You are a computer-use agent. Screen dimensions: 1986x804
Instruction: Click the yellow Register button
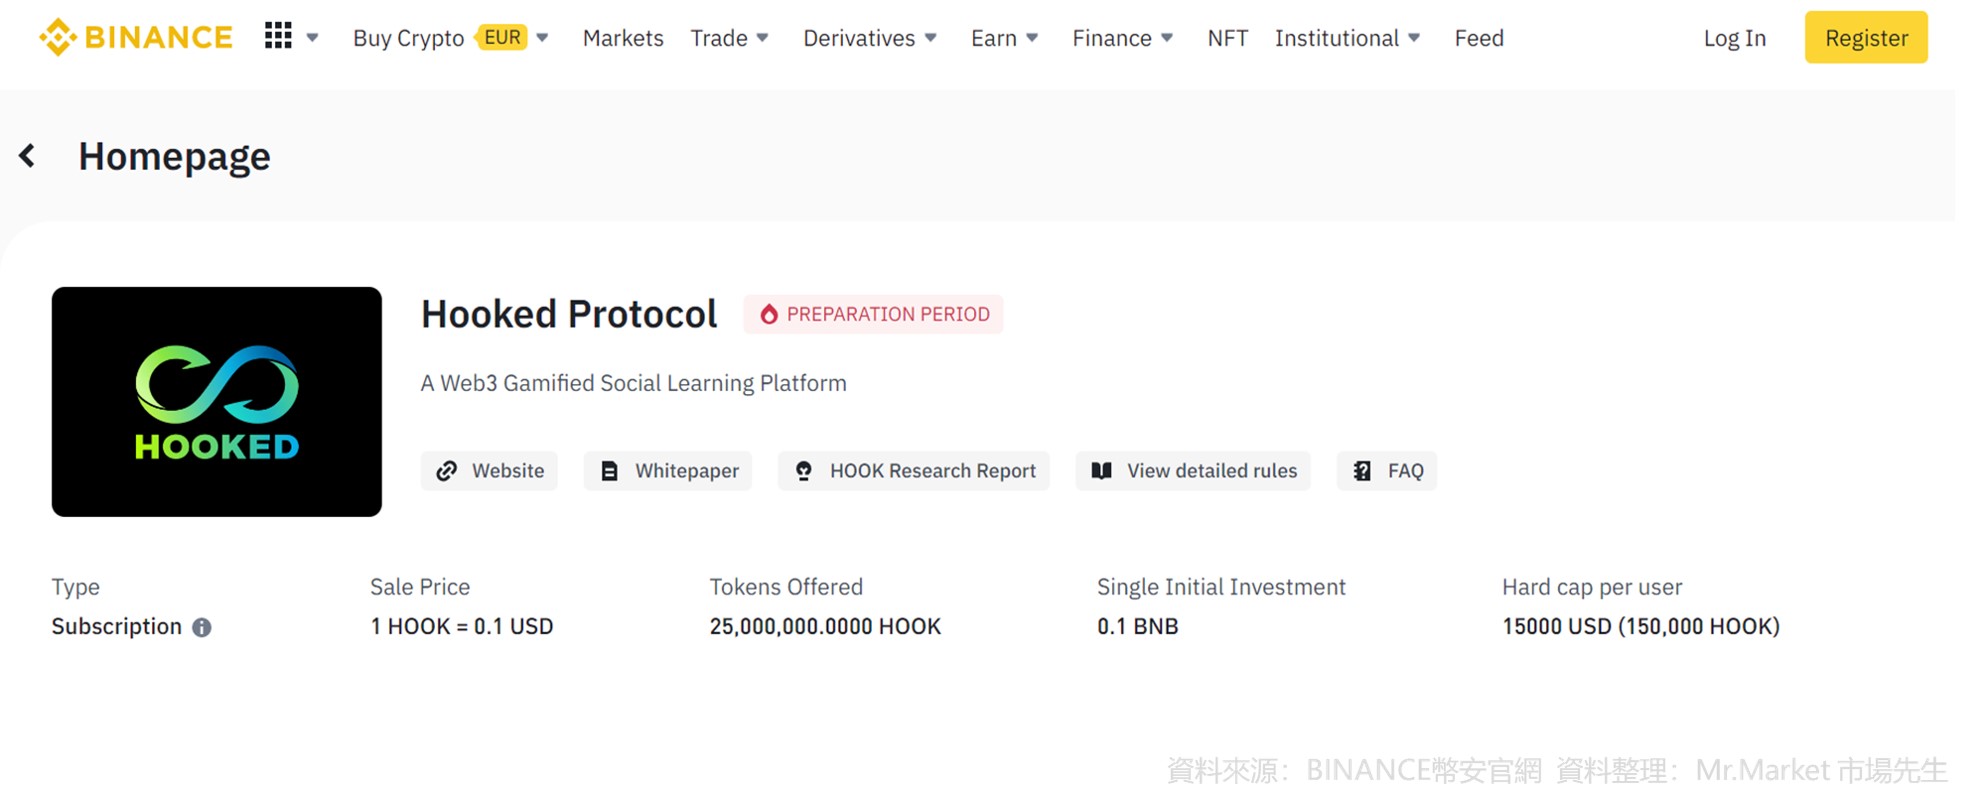click(1866, 38)
